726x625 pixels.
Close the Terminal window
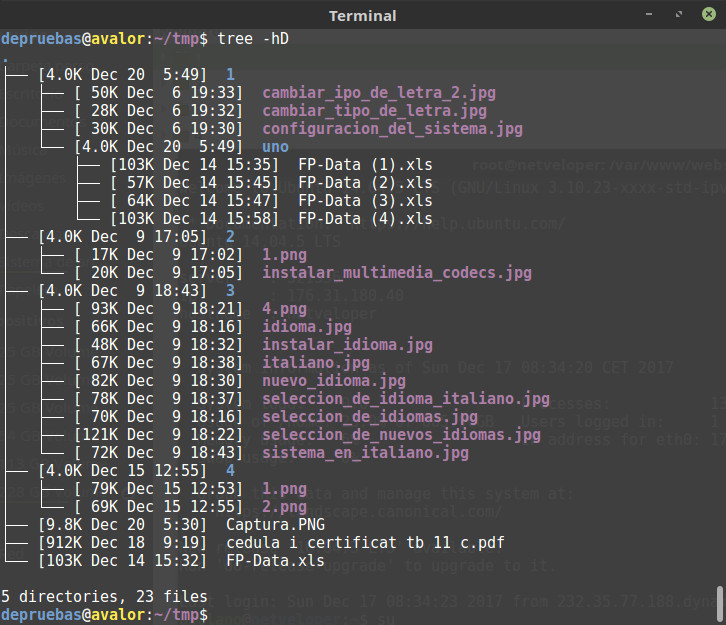tap(708, 14)
